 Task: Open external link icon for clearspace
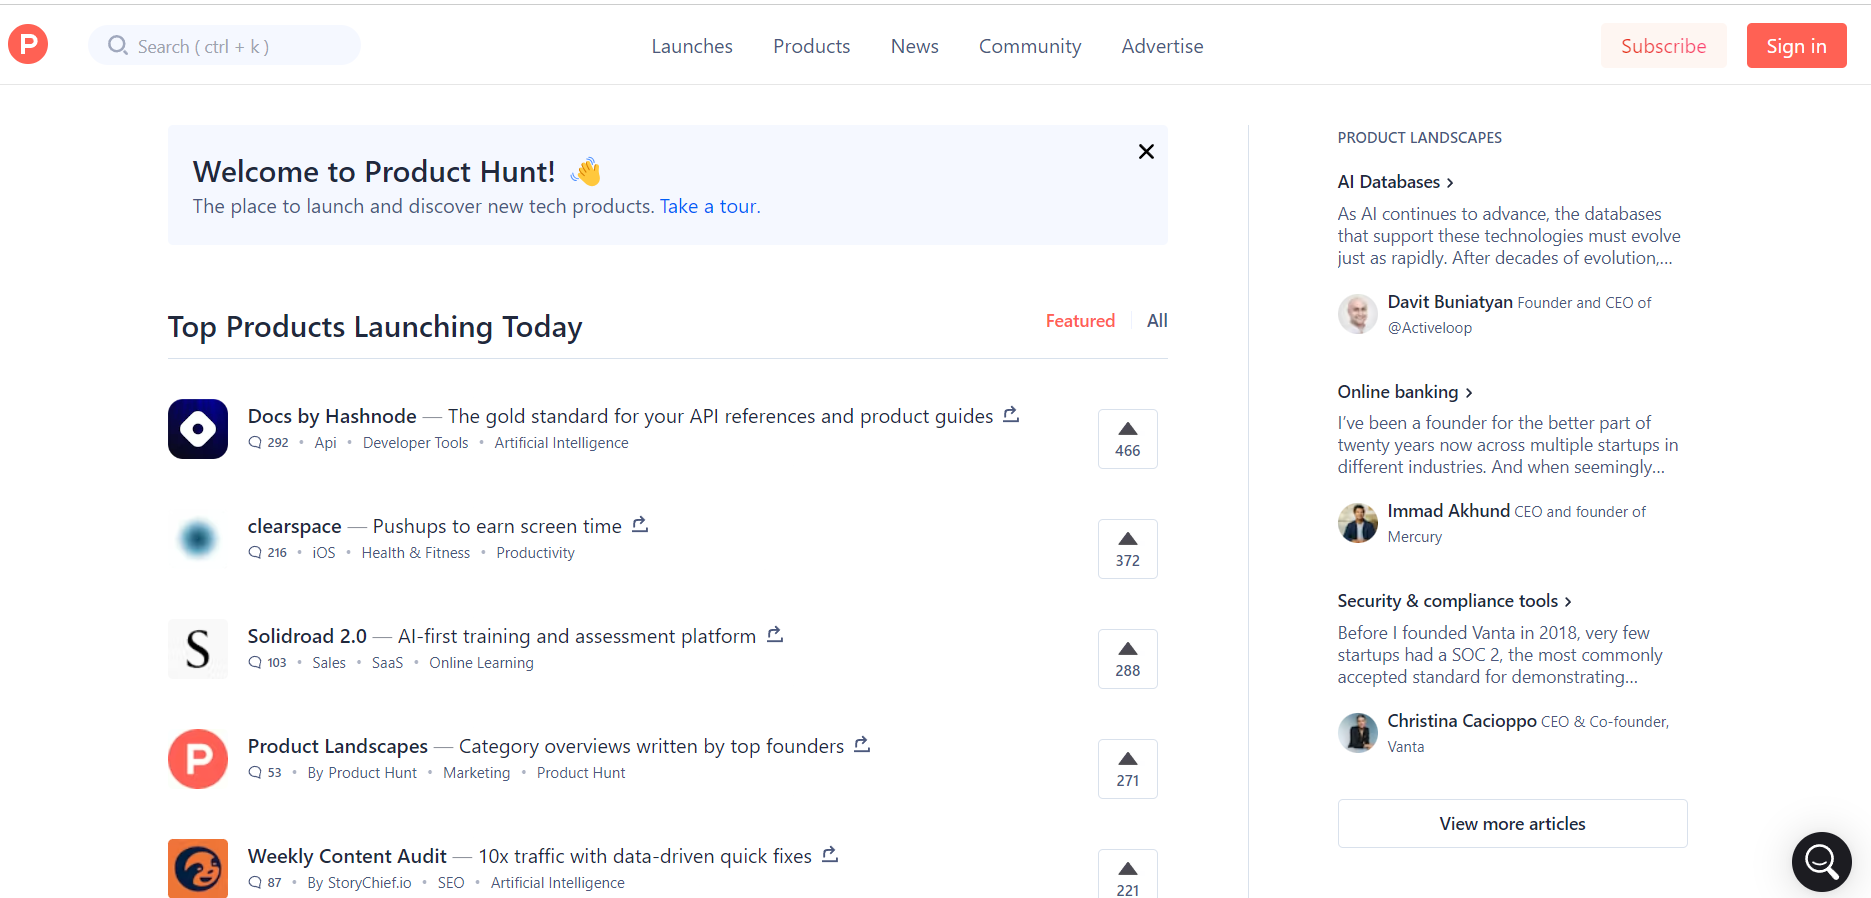(640, 524)
